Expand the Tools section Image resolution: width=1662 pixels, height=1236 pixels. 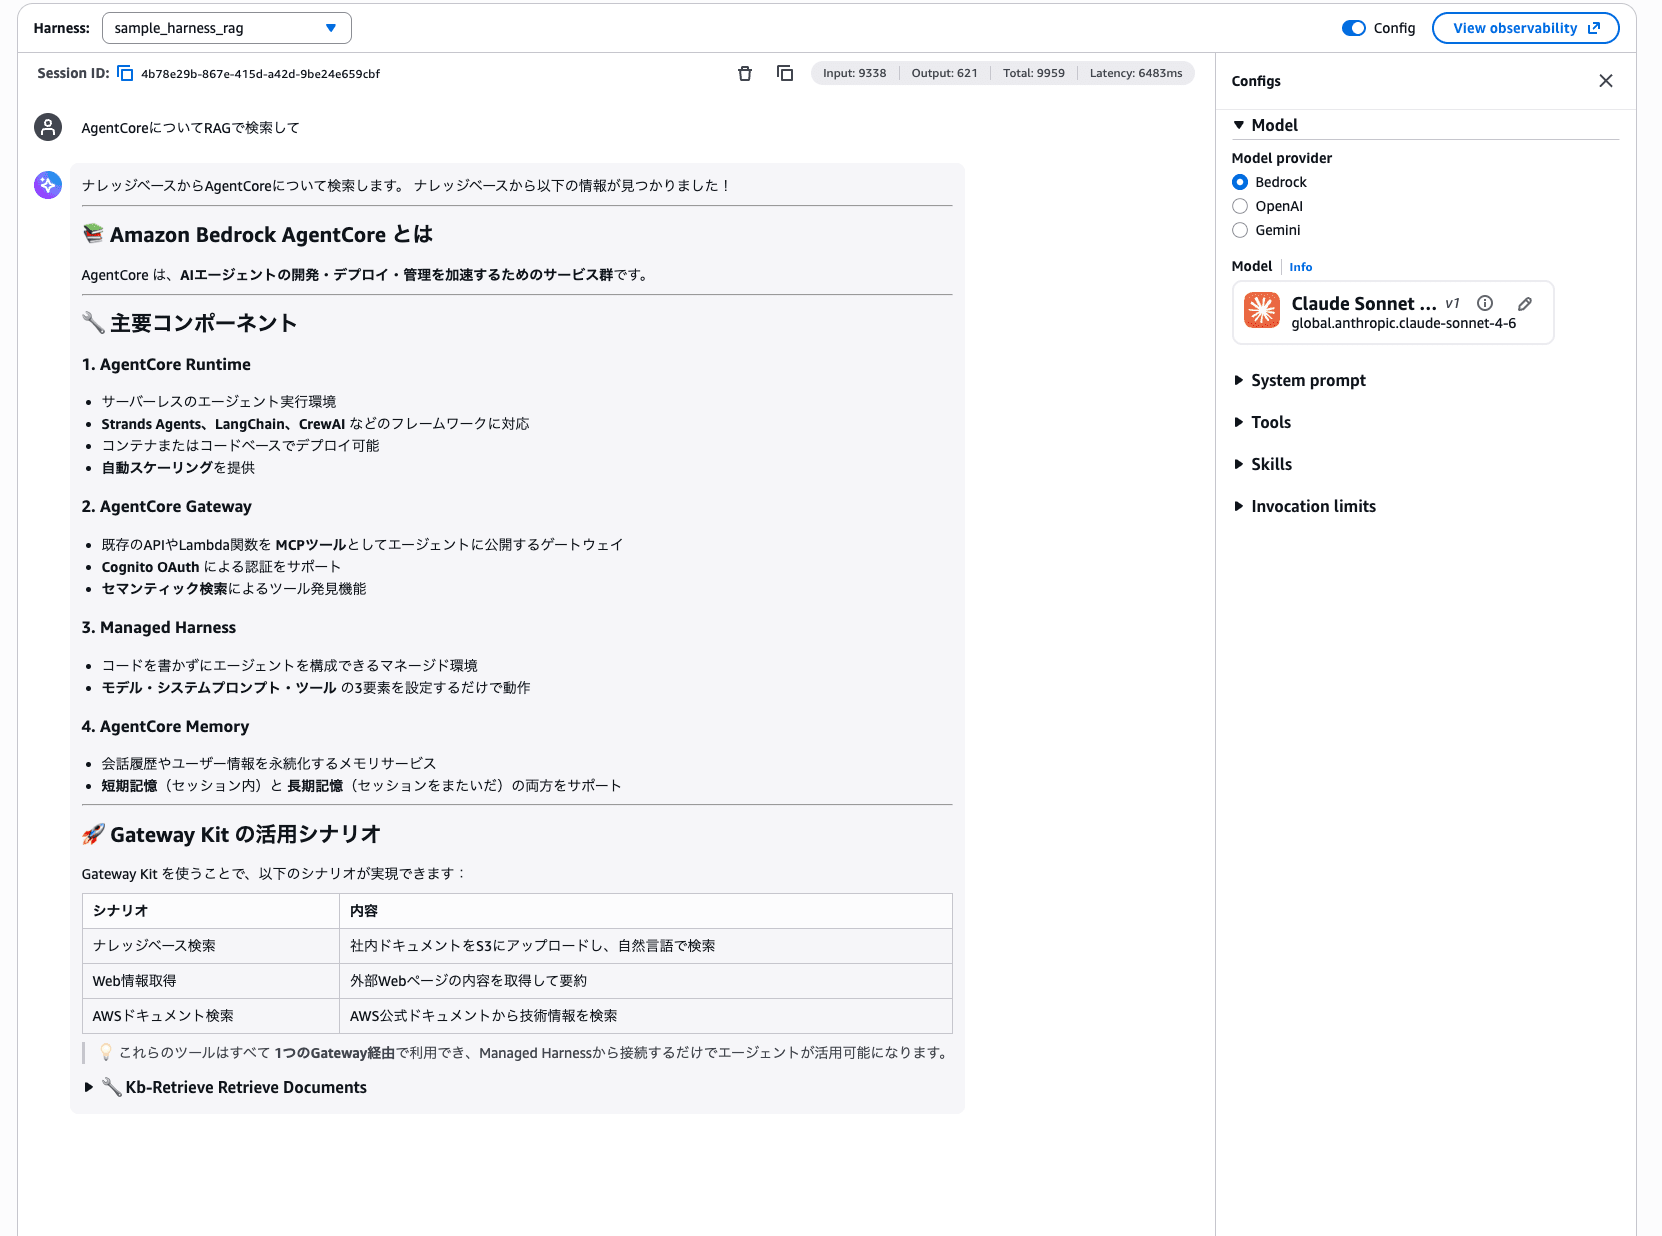pos(1239,422)
